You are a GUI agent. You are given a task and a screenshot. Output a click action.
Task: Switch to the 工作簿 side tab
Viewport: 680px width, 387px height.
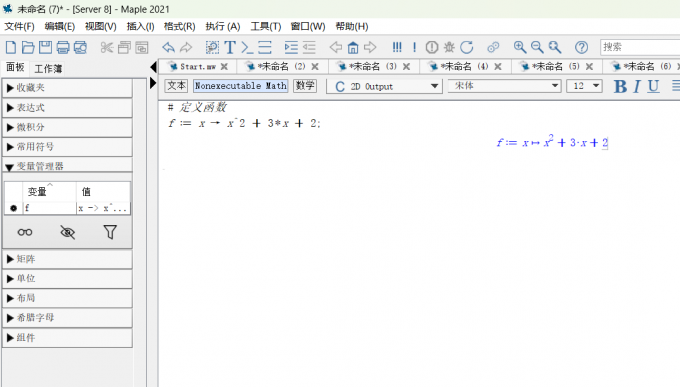point(48,69)
